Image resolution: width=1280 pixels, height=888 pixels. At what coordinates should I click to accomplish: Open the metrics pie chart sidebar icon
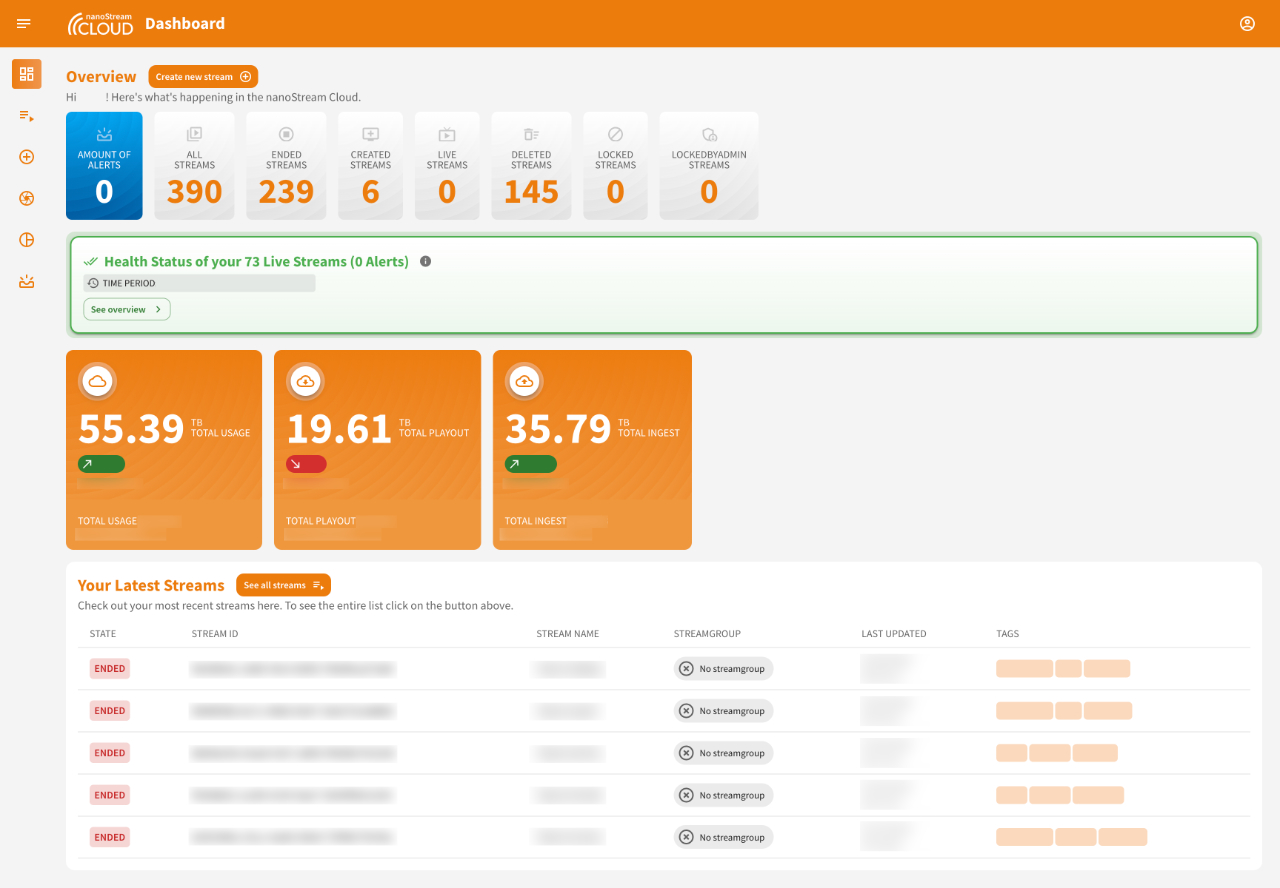tap(27, 240)
